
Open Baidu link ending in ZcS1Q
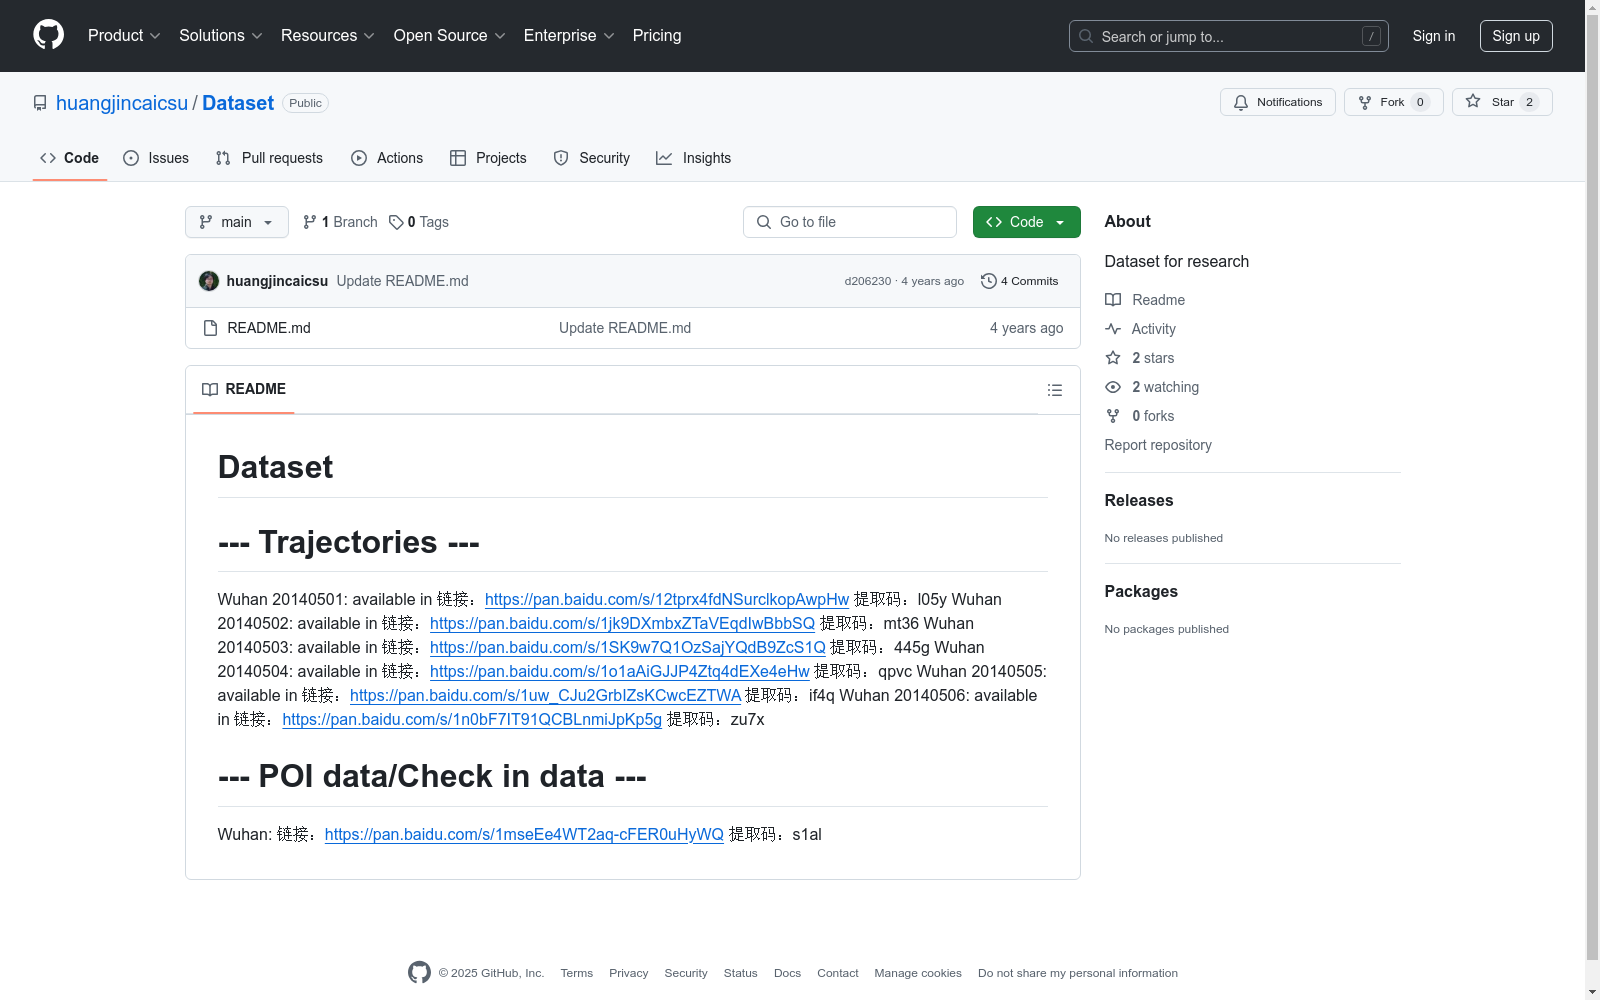(628, 647)
